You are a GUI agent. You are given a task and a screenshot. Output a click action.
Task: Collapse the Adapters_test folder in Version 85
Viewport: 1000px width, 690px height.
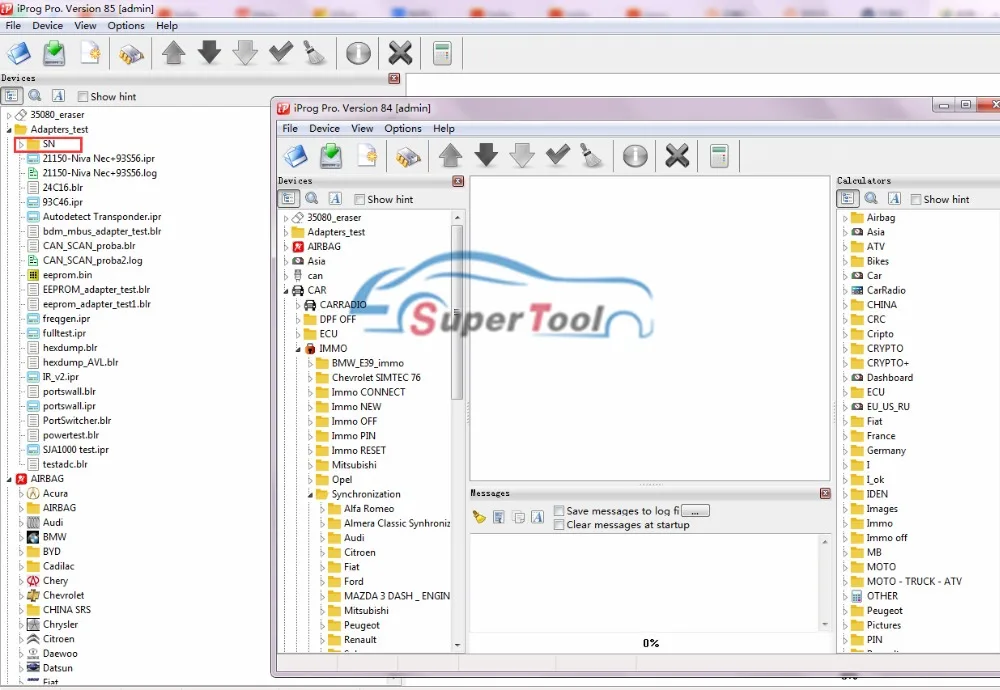coord(9,129)
